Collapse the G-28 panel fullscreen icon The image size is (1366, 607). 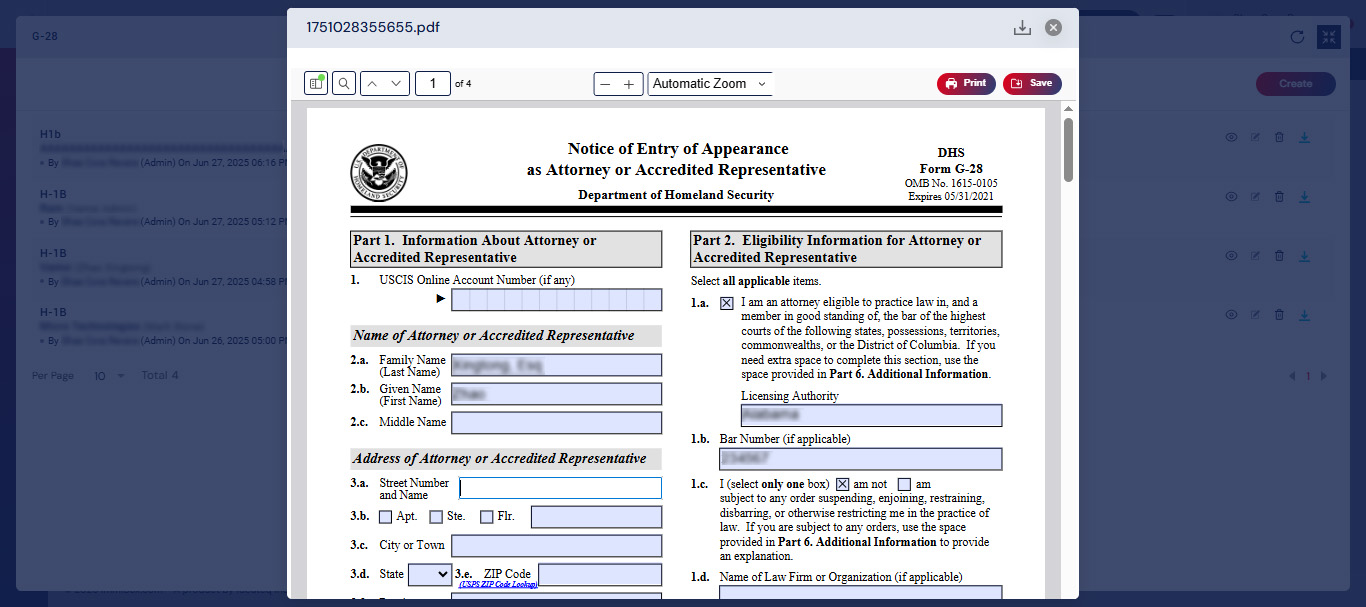click(1328, 37)
